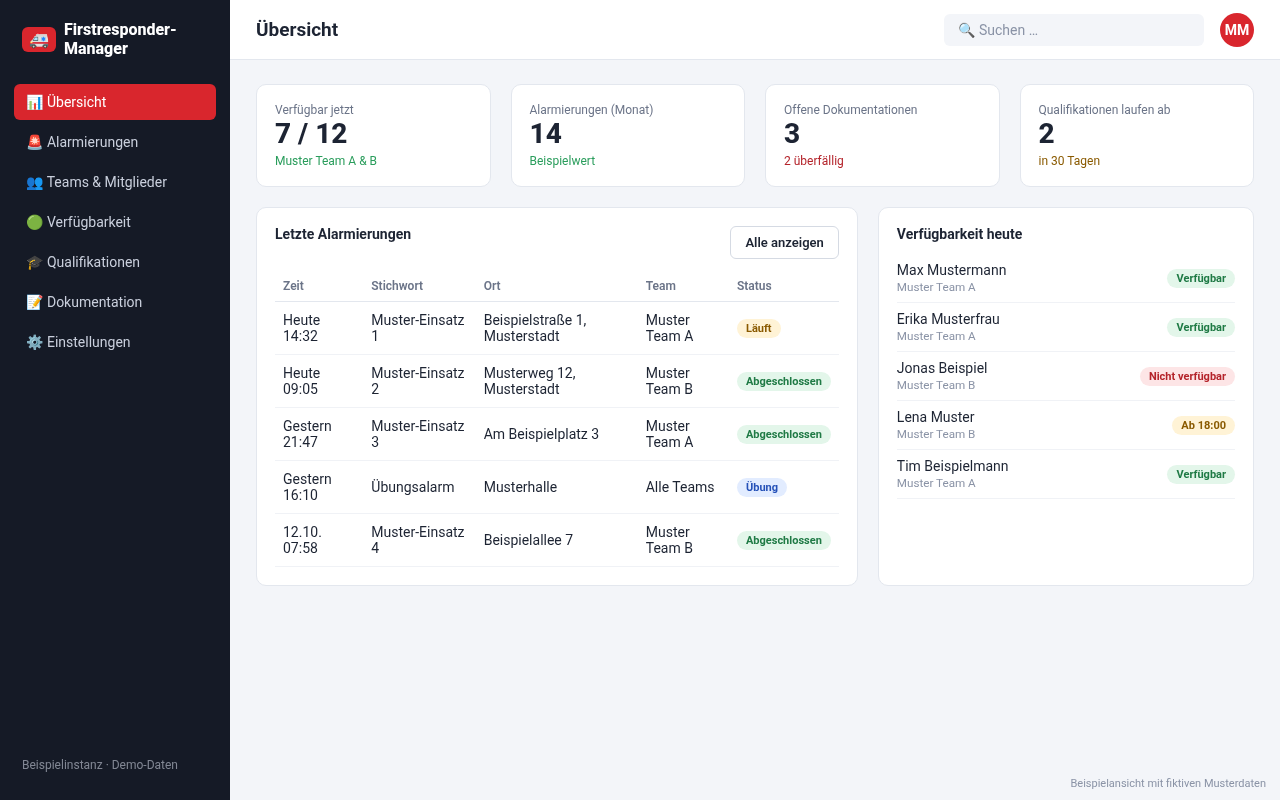Click the siren icon beside Alarmierungen
This screenshot has width=1280, height=800.
tap(34, 142)
